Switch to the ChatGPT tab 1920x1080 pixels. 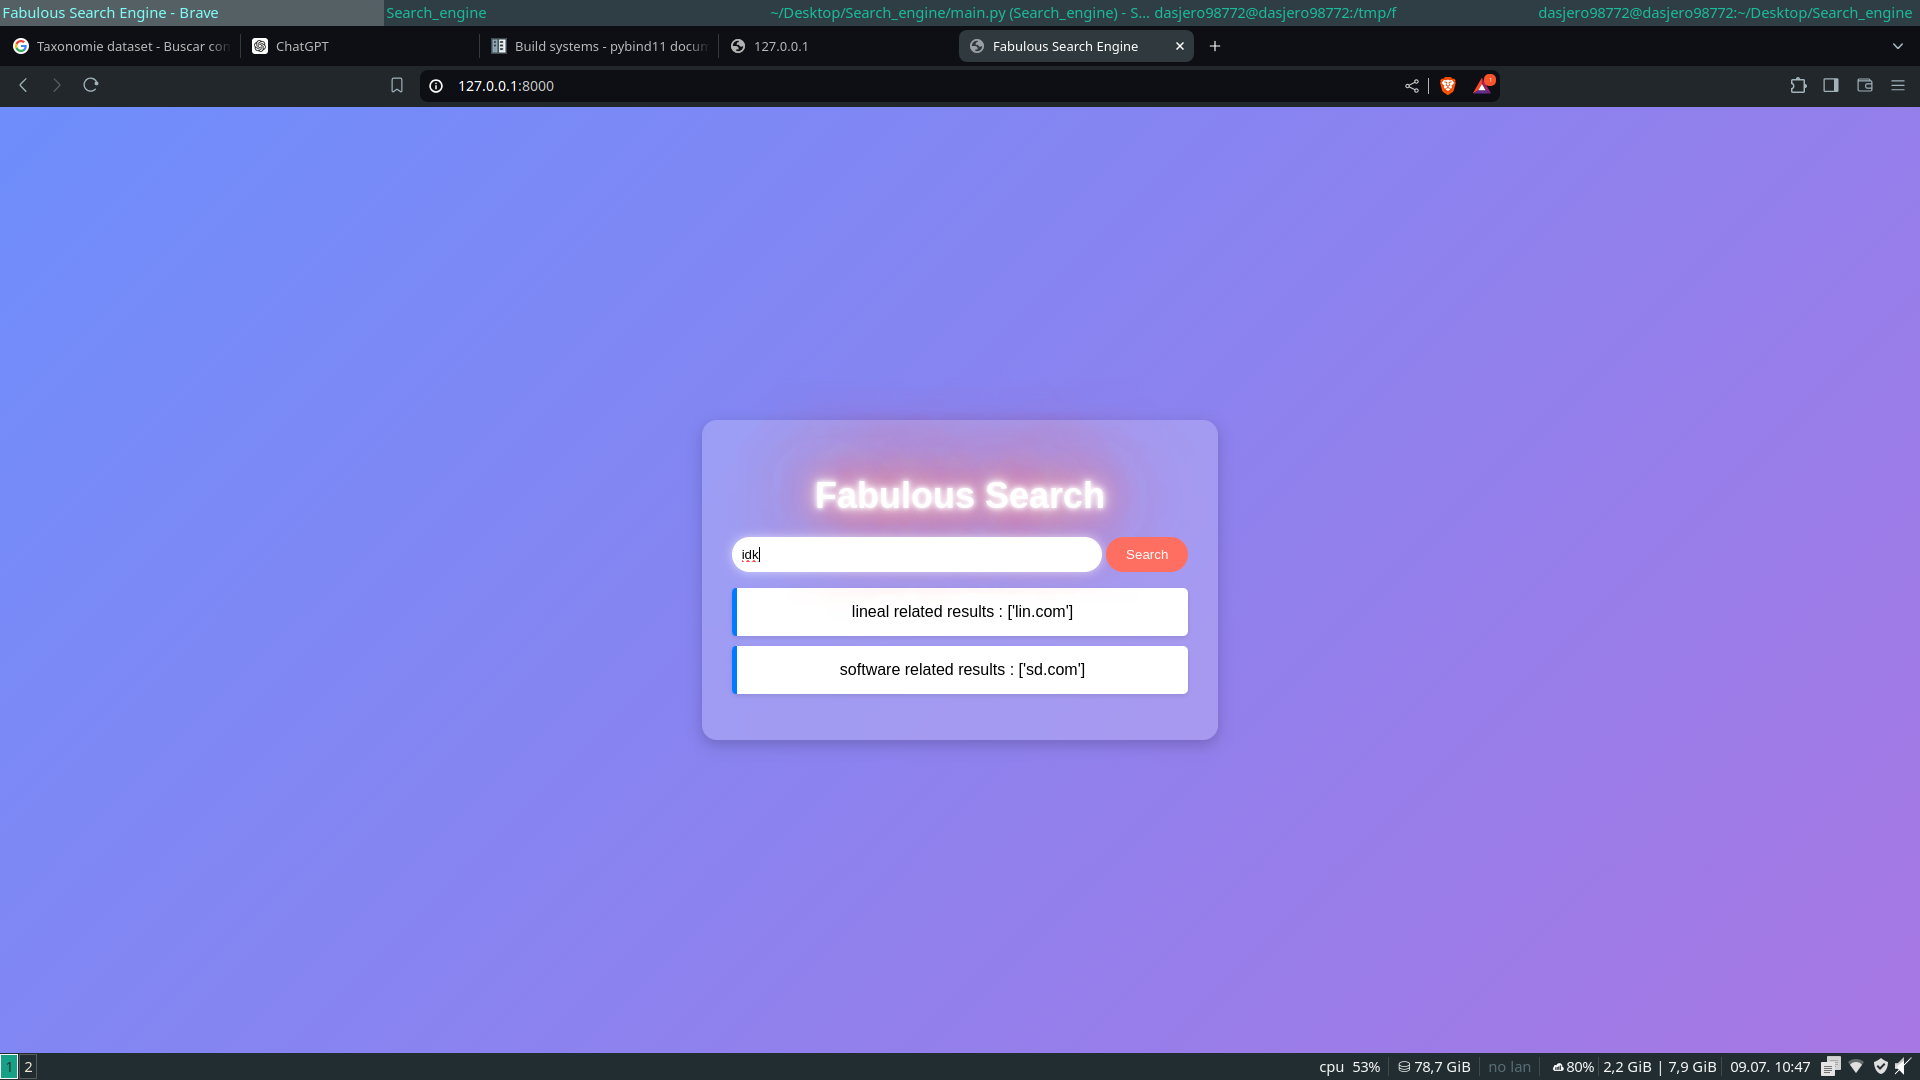(359, 46)
